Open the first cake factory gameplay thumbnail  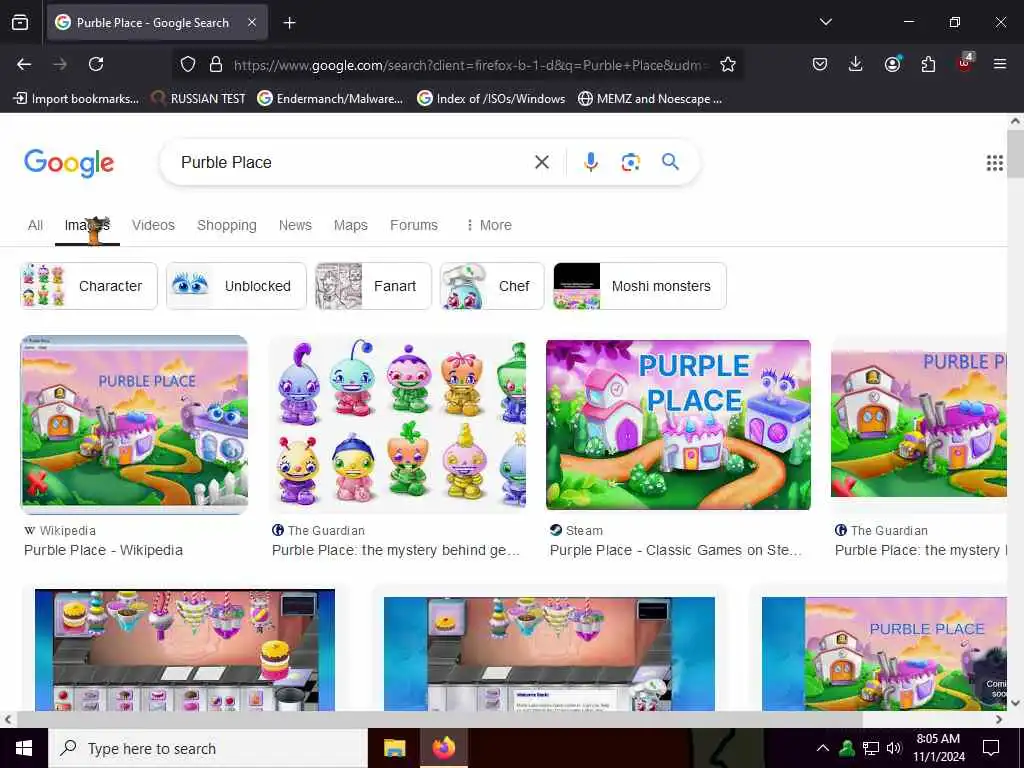pos(185,650)
